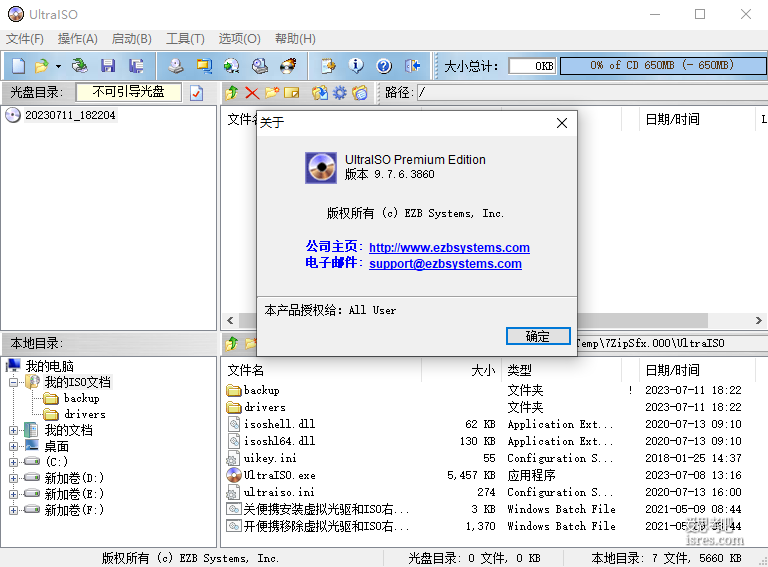Click the Open CD/DVD toolbar icon
768x567 pixels.
79,66
